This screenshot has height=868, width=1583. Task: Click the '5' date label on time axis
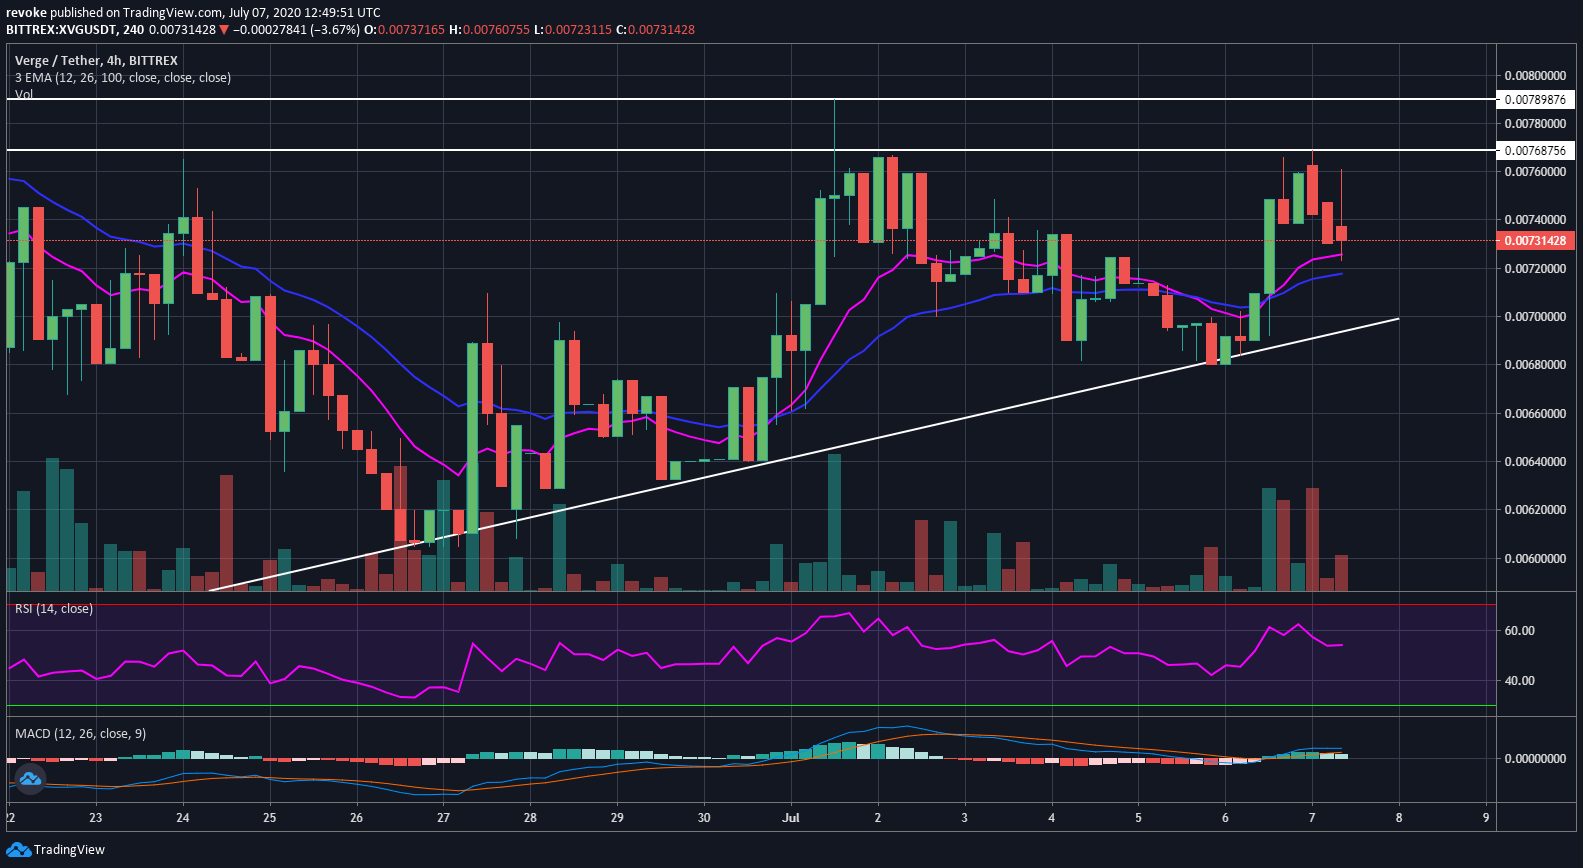(1138, 818)
